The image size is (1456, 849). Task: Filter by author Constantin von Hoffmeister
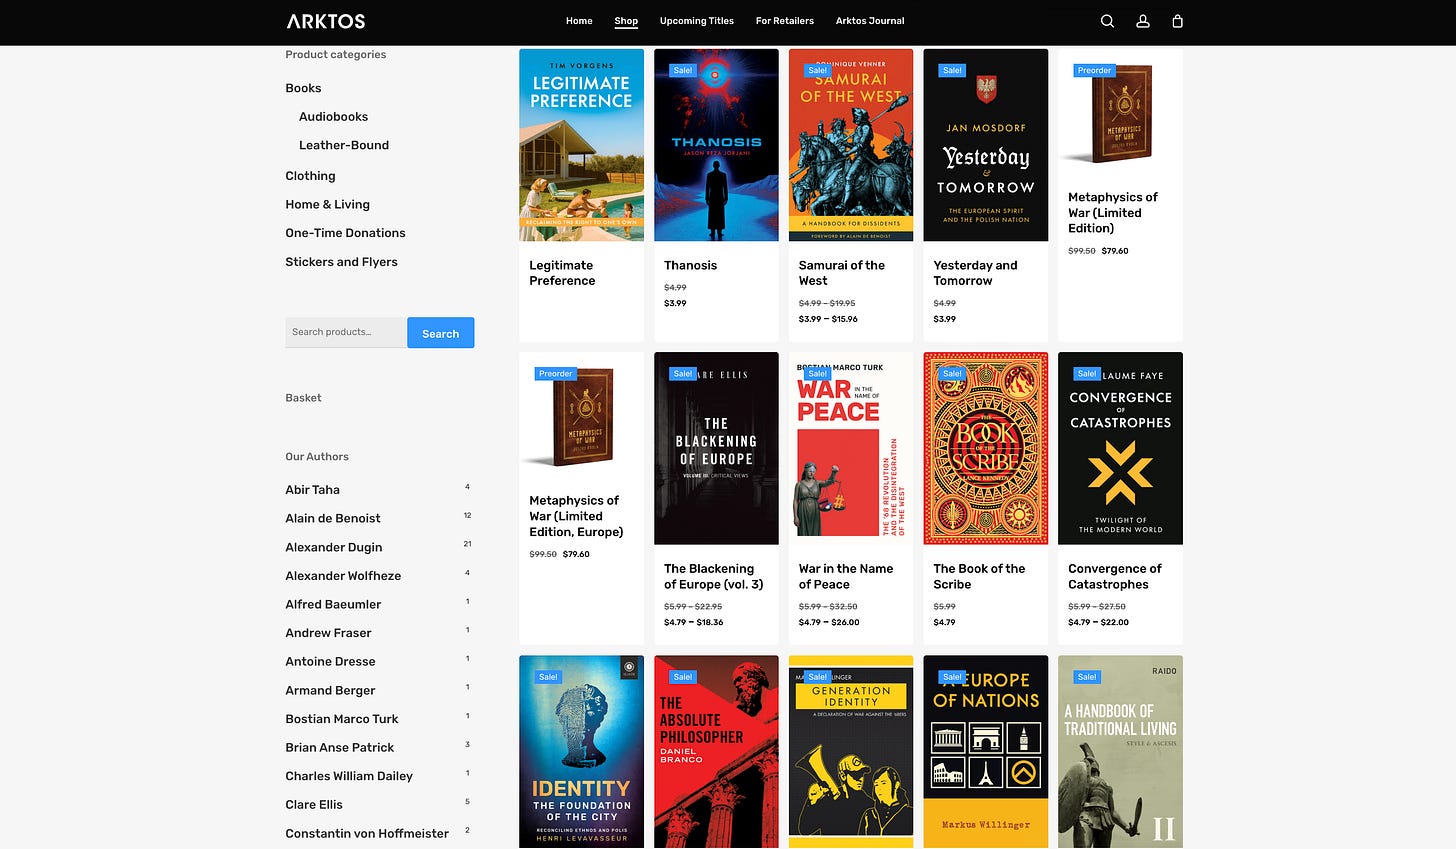click(x=367, y=834)
